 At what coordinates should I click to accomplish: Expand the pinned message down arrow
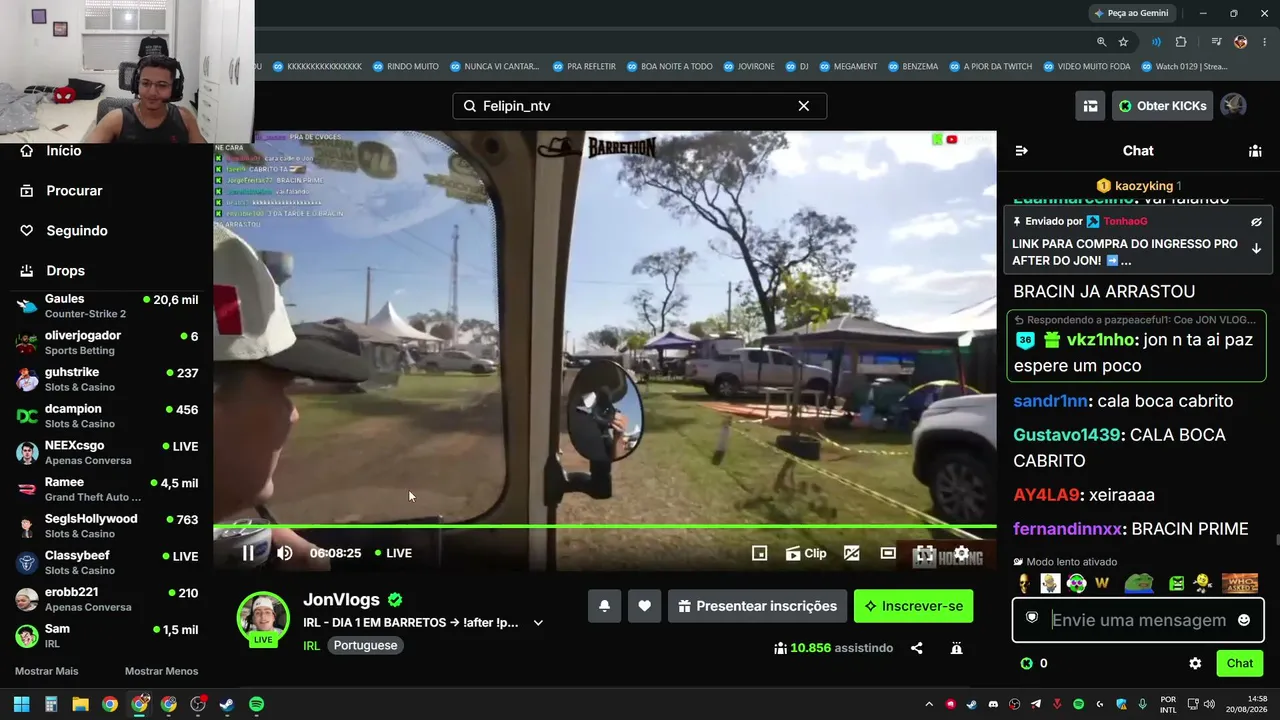[x=1256, y=248]
